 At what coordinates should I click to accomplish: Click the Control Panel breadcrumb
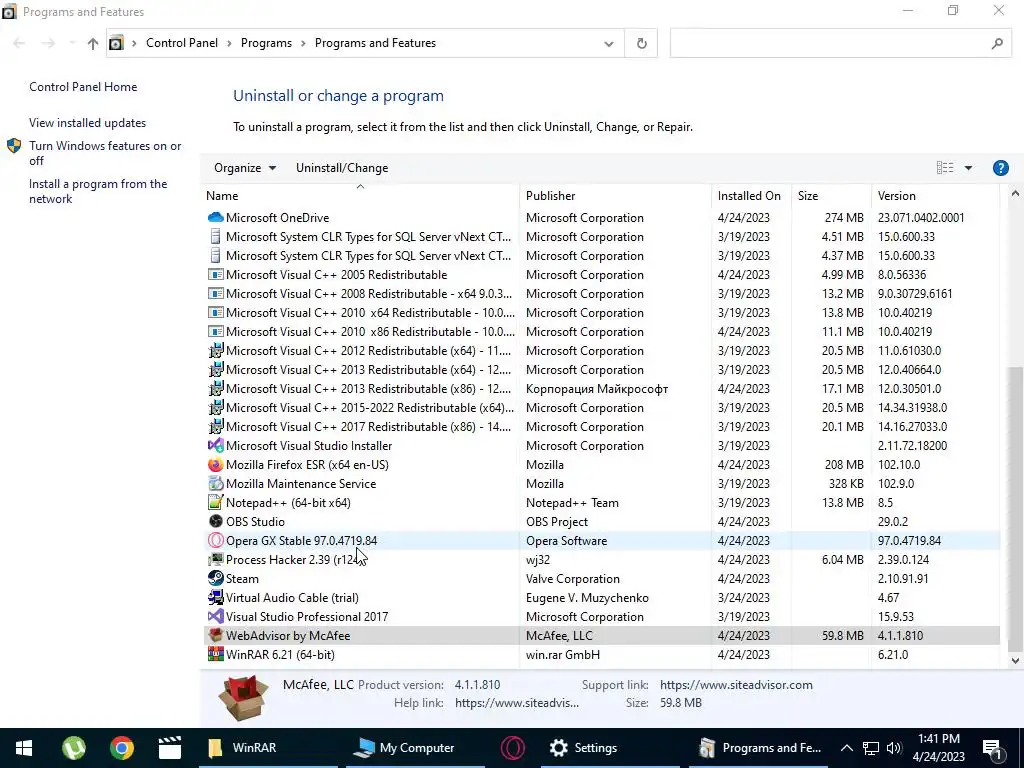[182, 43]
